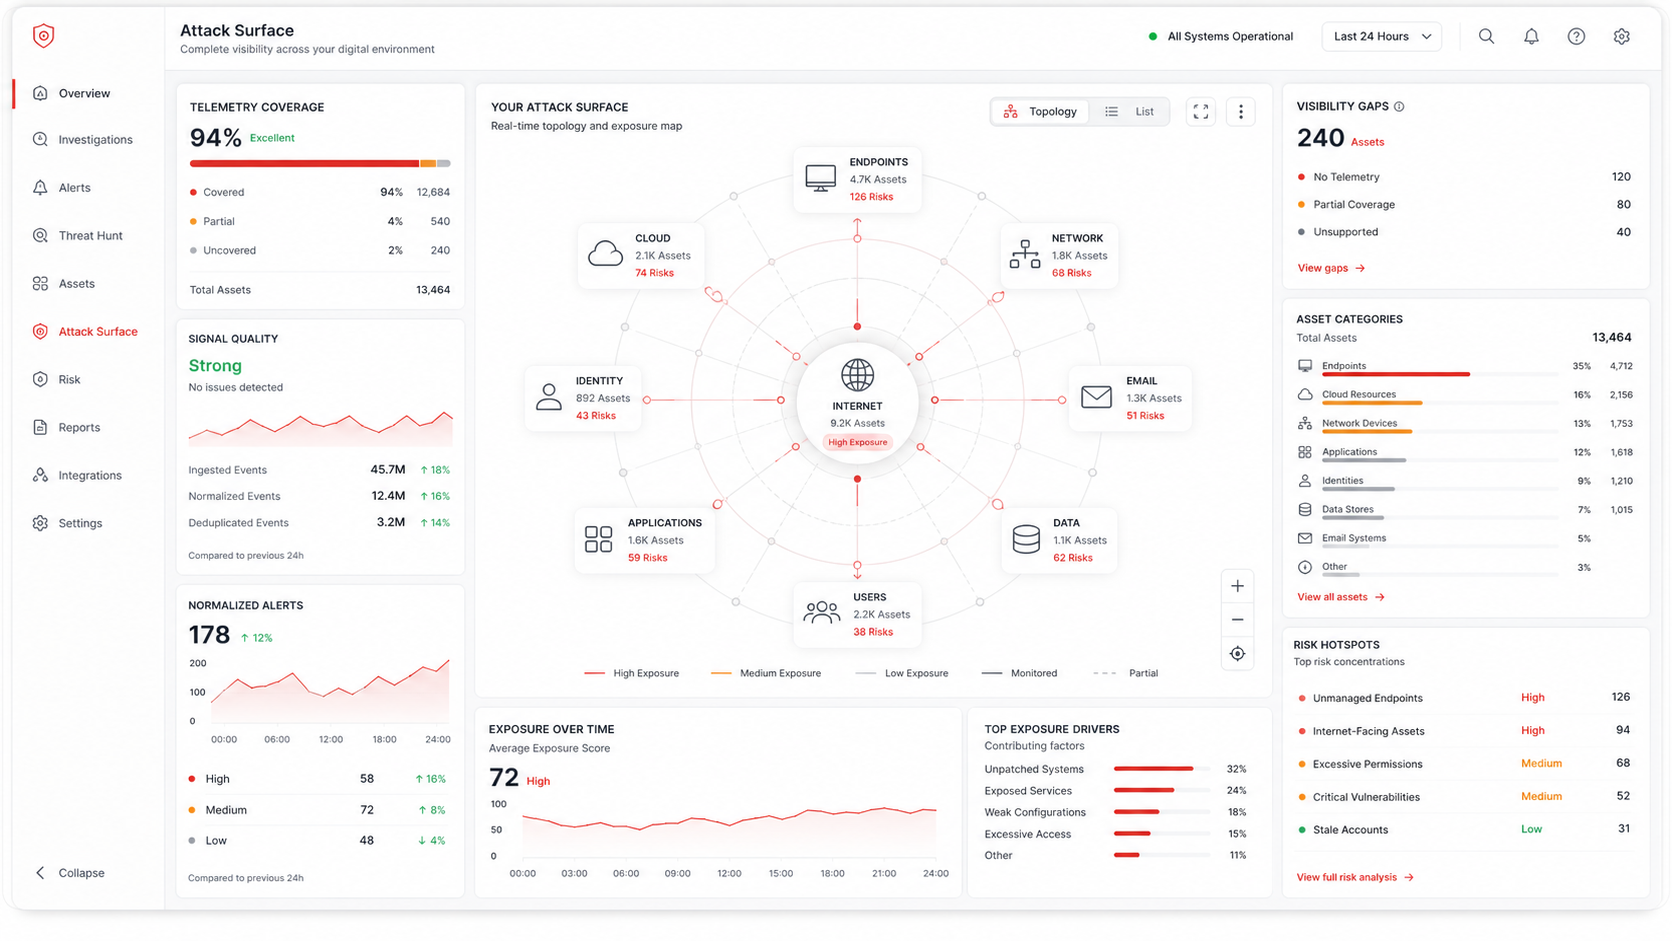Toggle Monitored legend entry
The image size is (1672, 941).
point(1019,674)
